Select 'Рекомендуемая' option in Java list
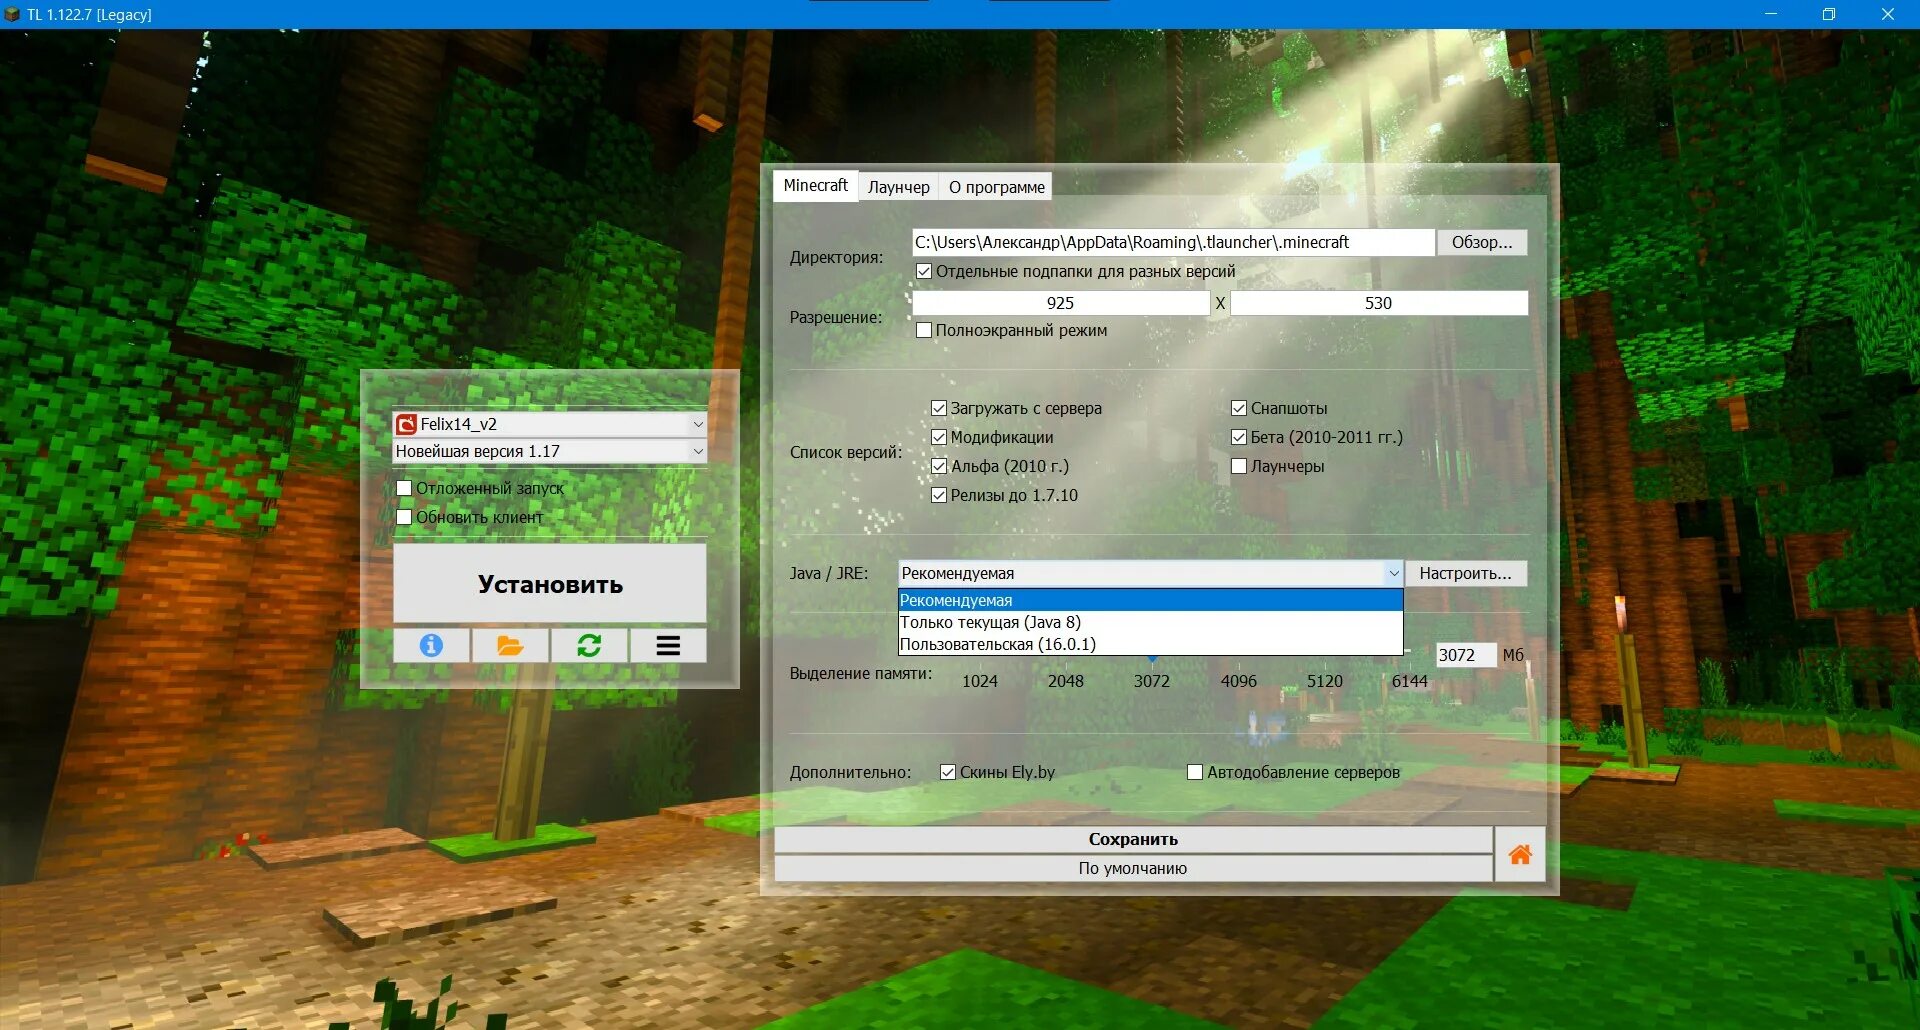Image resolution: width=1920 pixels, height=1030 pixels. tap(1150, 600)
